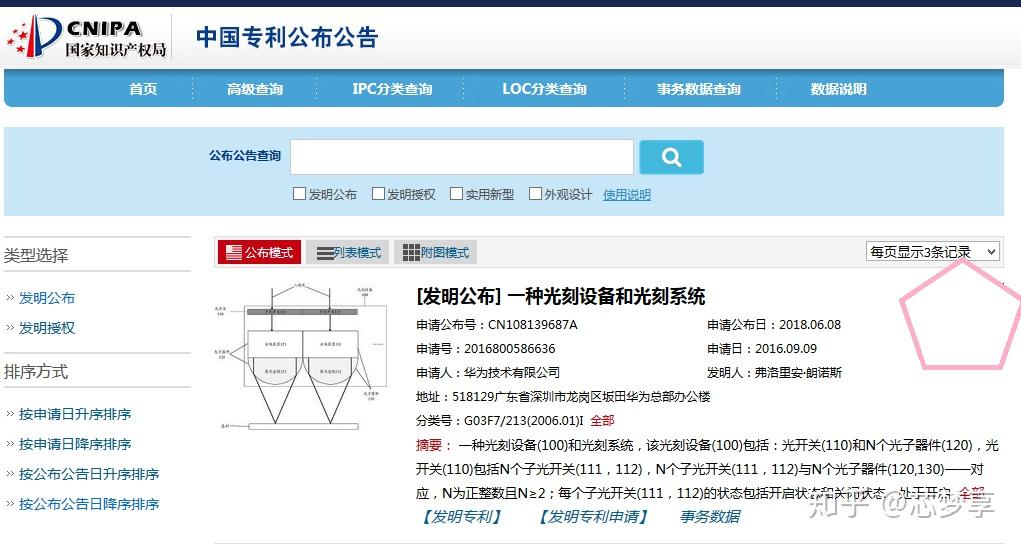This screenshot has width=1021, height=546.
Task: Switch to 列表模式 list view
Action: point(348,253)
